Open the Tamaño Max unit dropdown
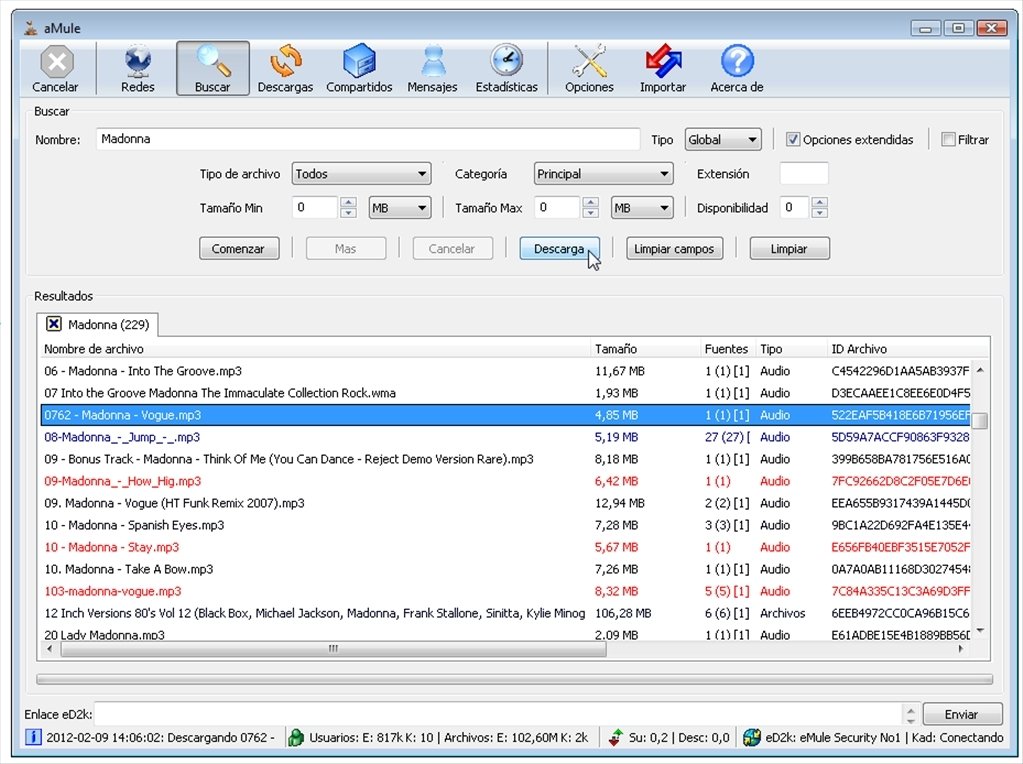The height and width of the screenshot is (764, 1023). 642,208
